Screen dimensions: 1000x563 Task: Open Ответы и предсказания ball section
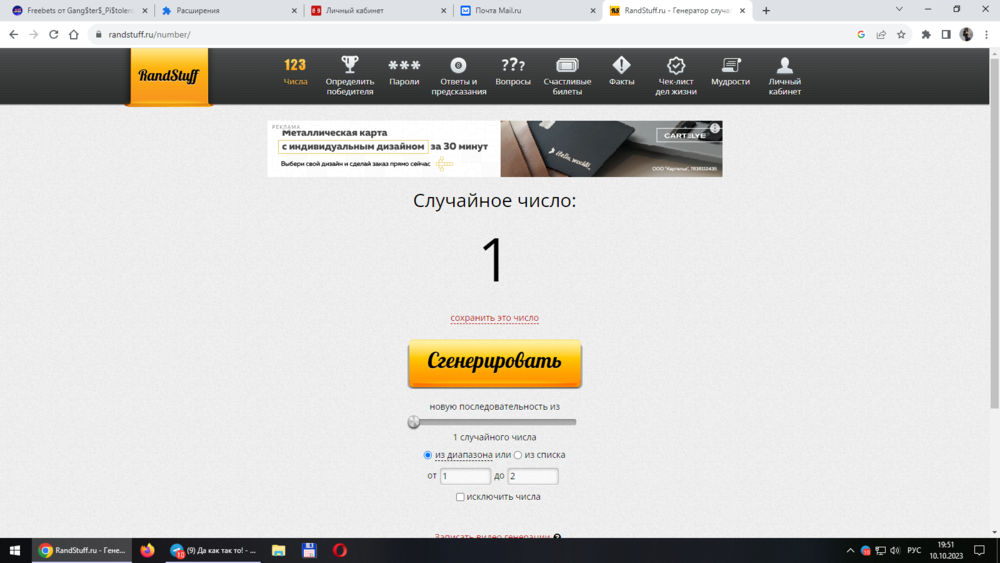pyautogui.click(x=459, y=75)
